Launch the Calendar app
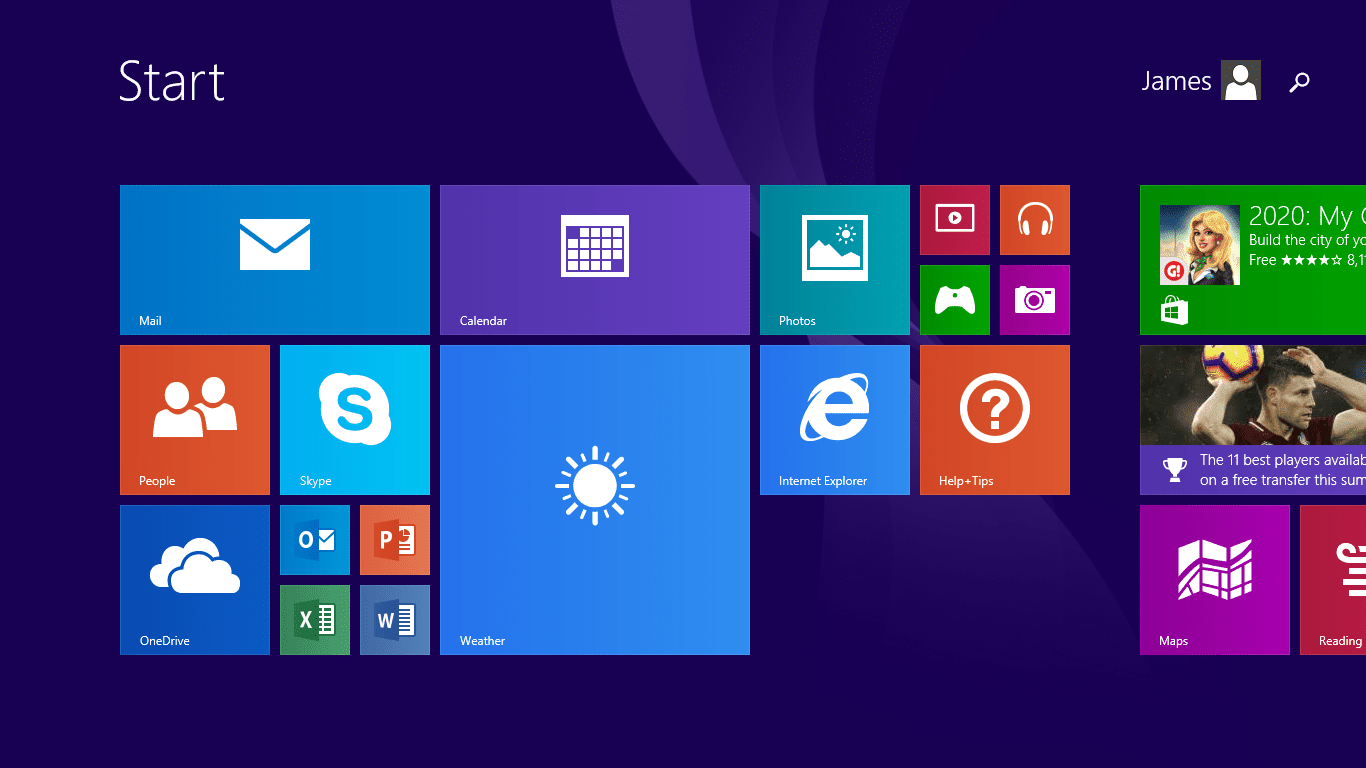The height and width of the screenshot is (768, 1366). (594, 259)
